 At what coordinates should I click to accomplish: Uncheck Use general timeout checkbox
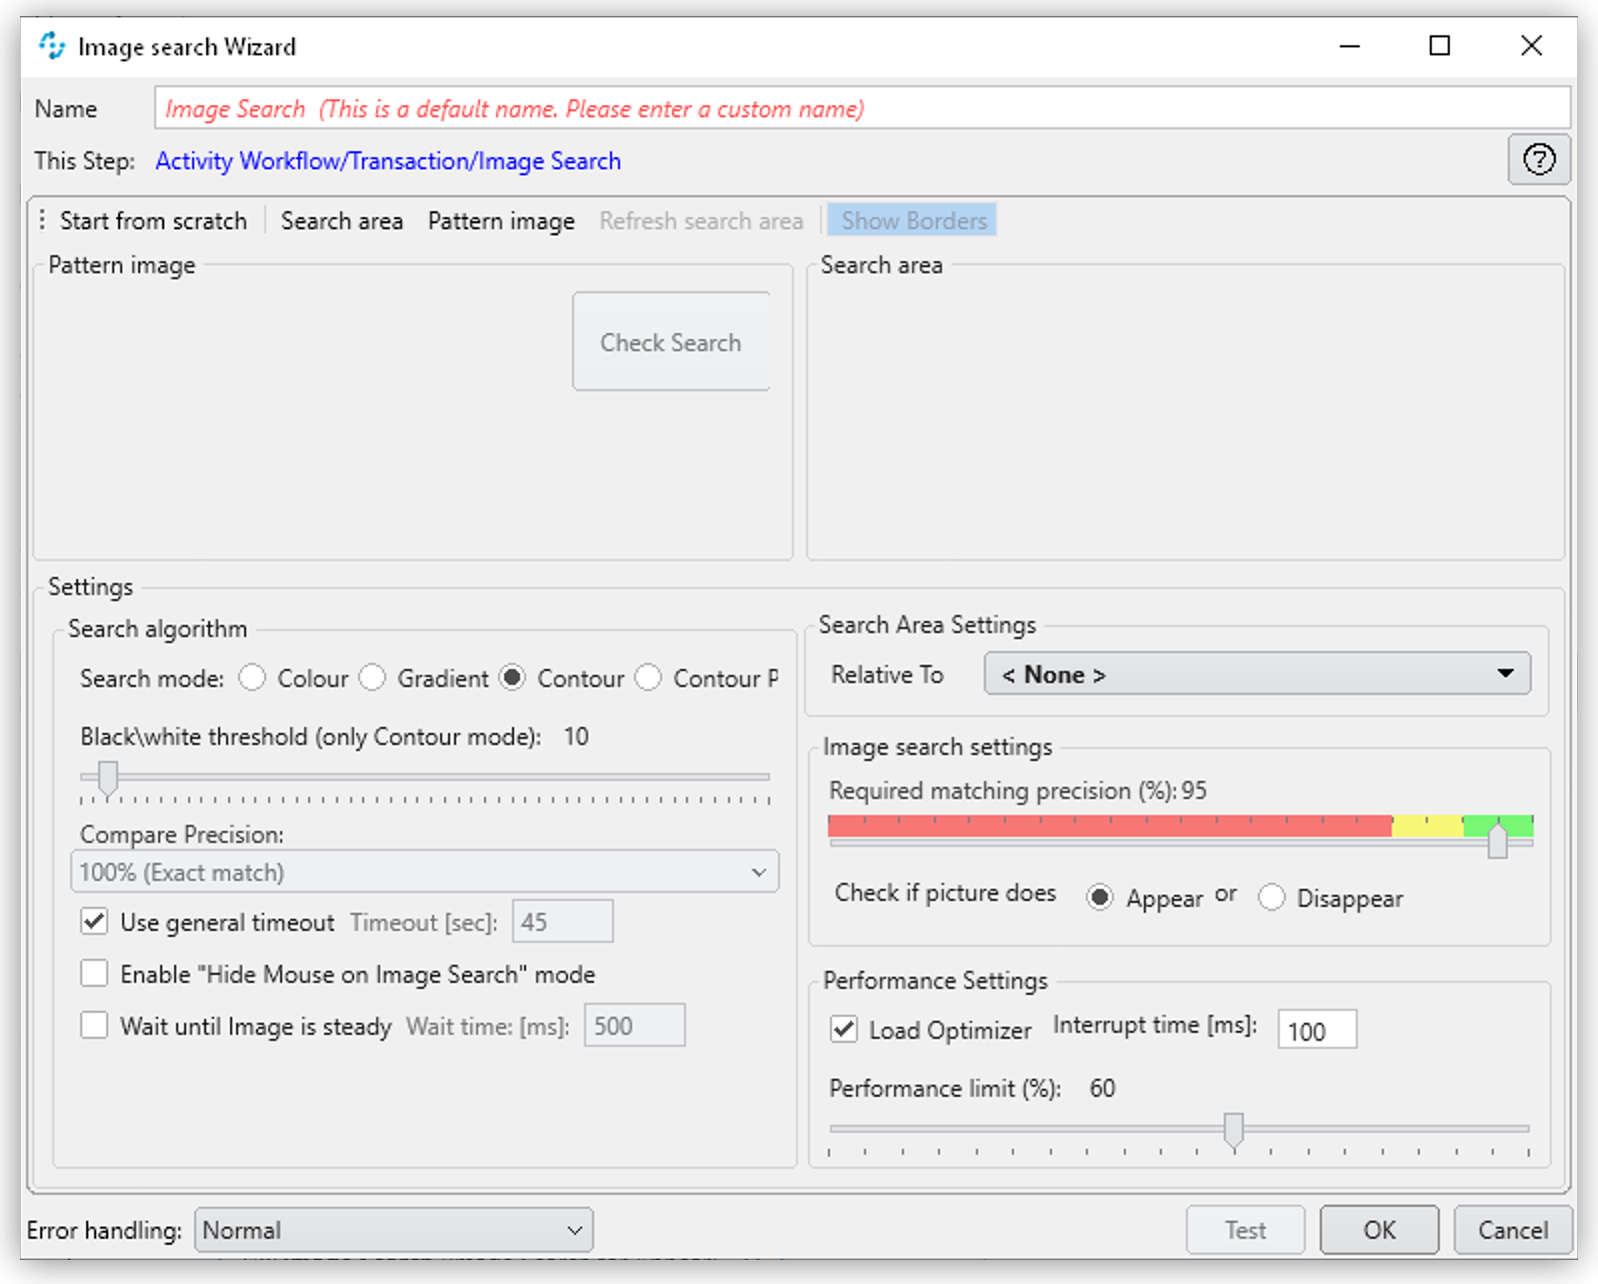pyautogui.click(x=95, y=922)
